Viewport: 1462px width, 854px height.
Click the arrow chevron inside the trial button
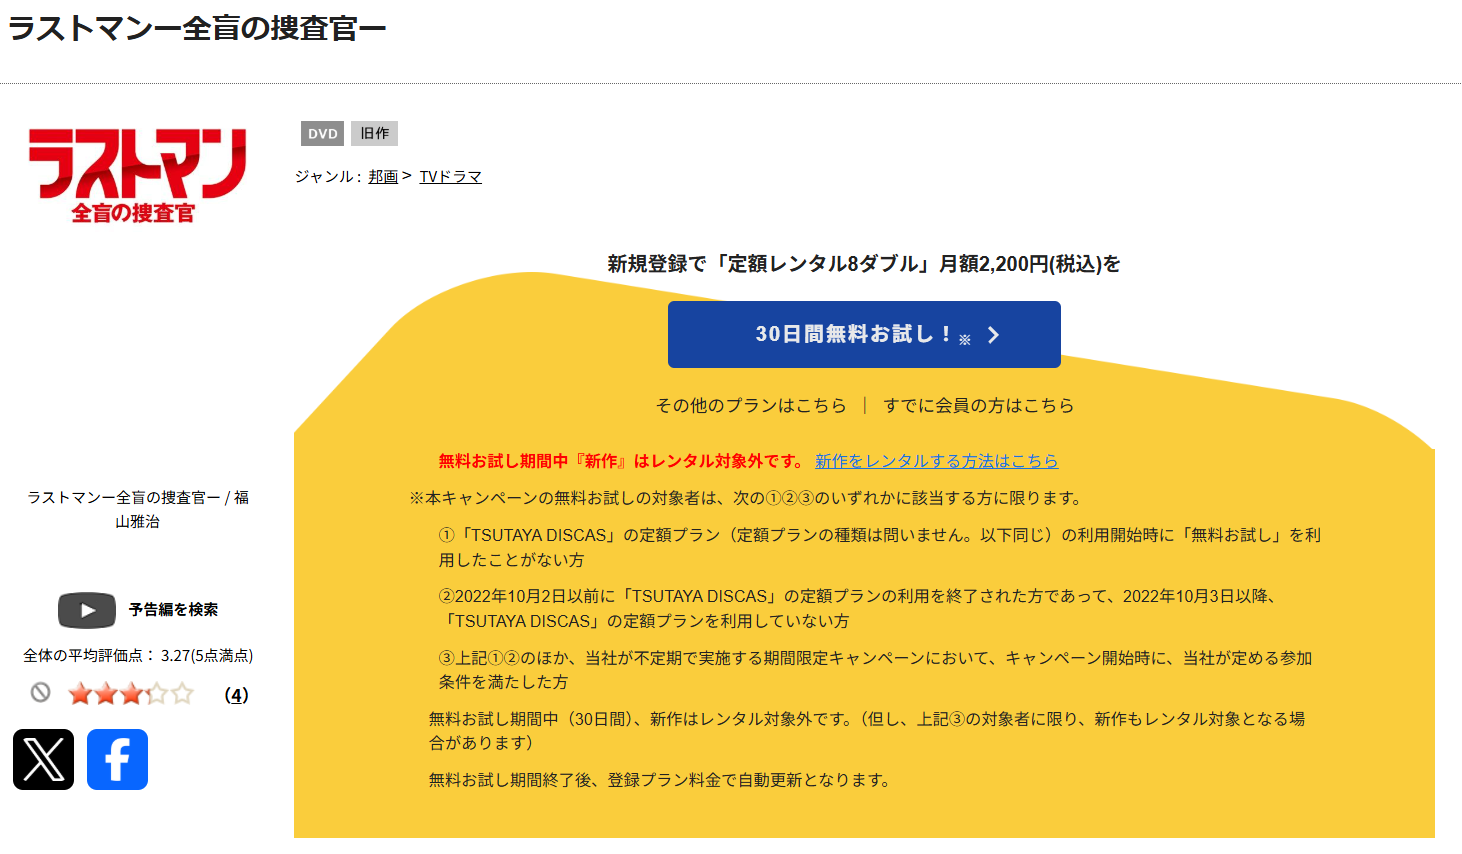tap(992, 334)
